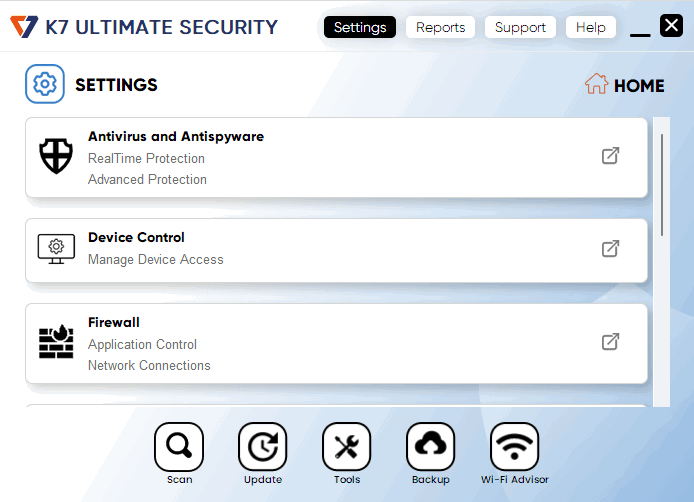Image resolution: width=694 pixels, height=502 pixels.
Task: Expand Antivirus and Antispyware settings
Action: [x=610, y=156]
